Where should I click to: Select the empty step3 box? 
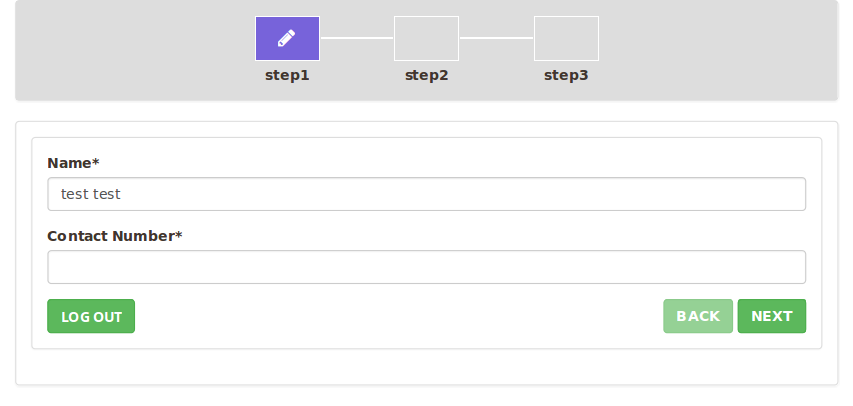pos(566,38)
